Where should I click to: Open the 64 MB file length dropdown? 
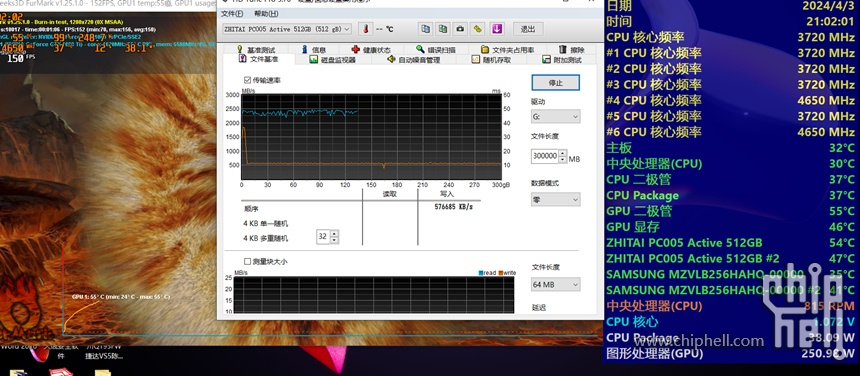tap(555, 284)
